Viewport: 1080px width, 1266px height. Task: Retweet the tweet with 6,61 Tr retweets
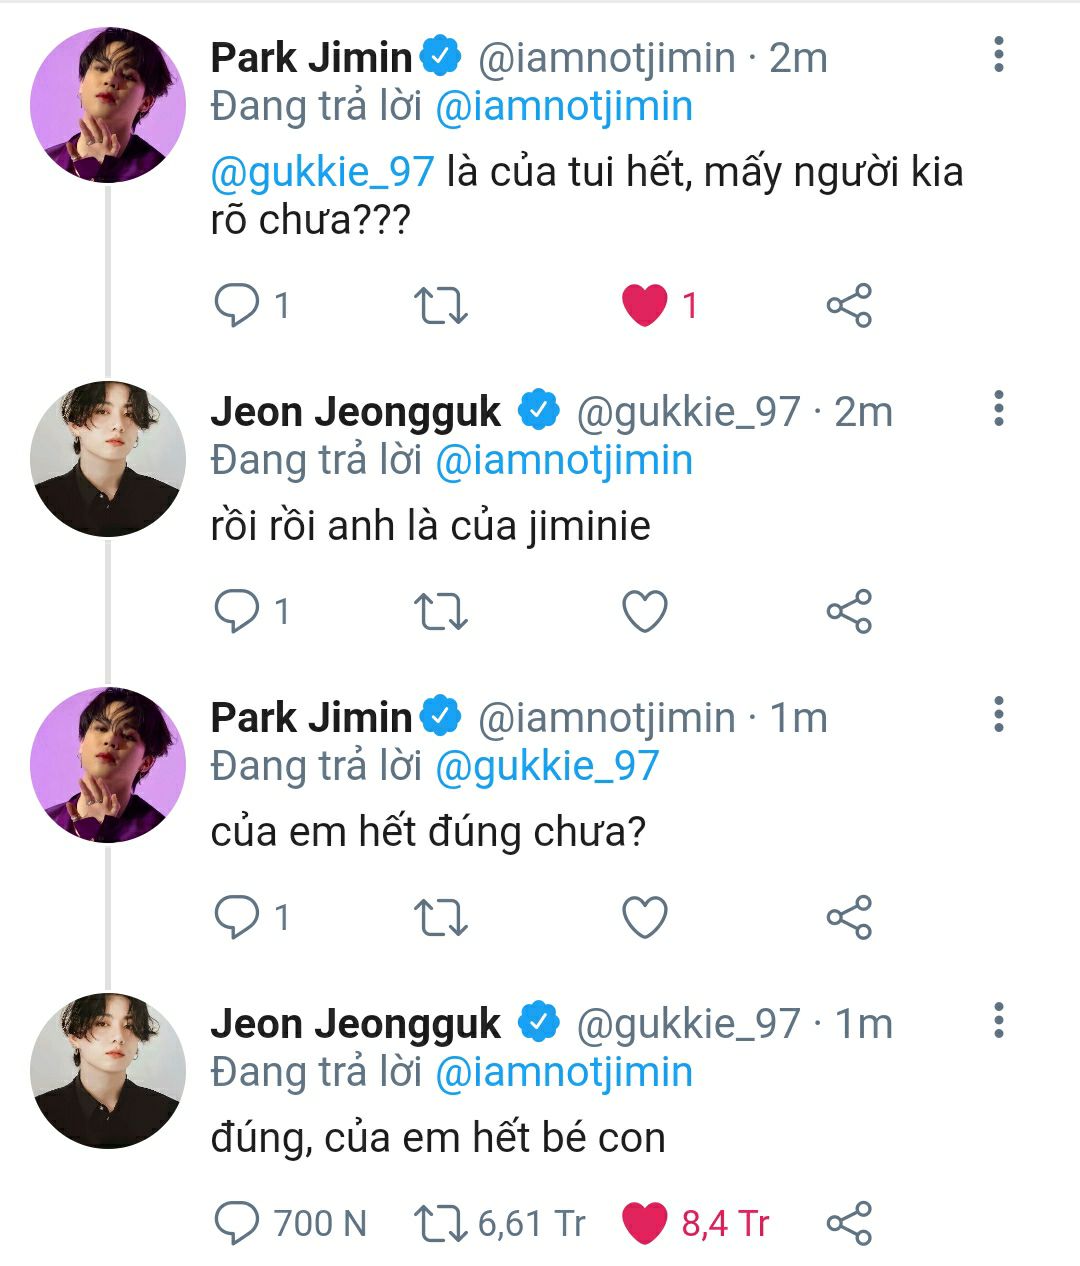[440, 1223]
